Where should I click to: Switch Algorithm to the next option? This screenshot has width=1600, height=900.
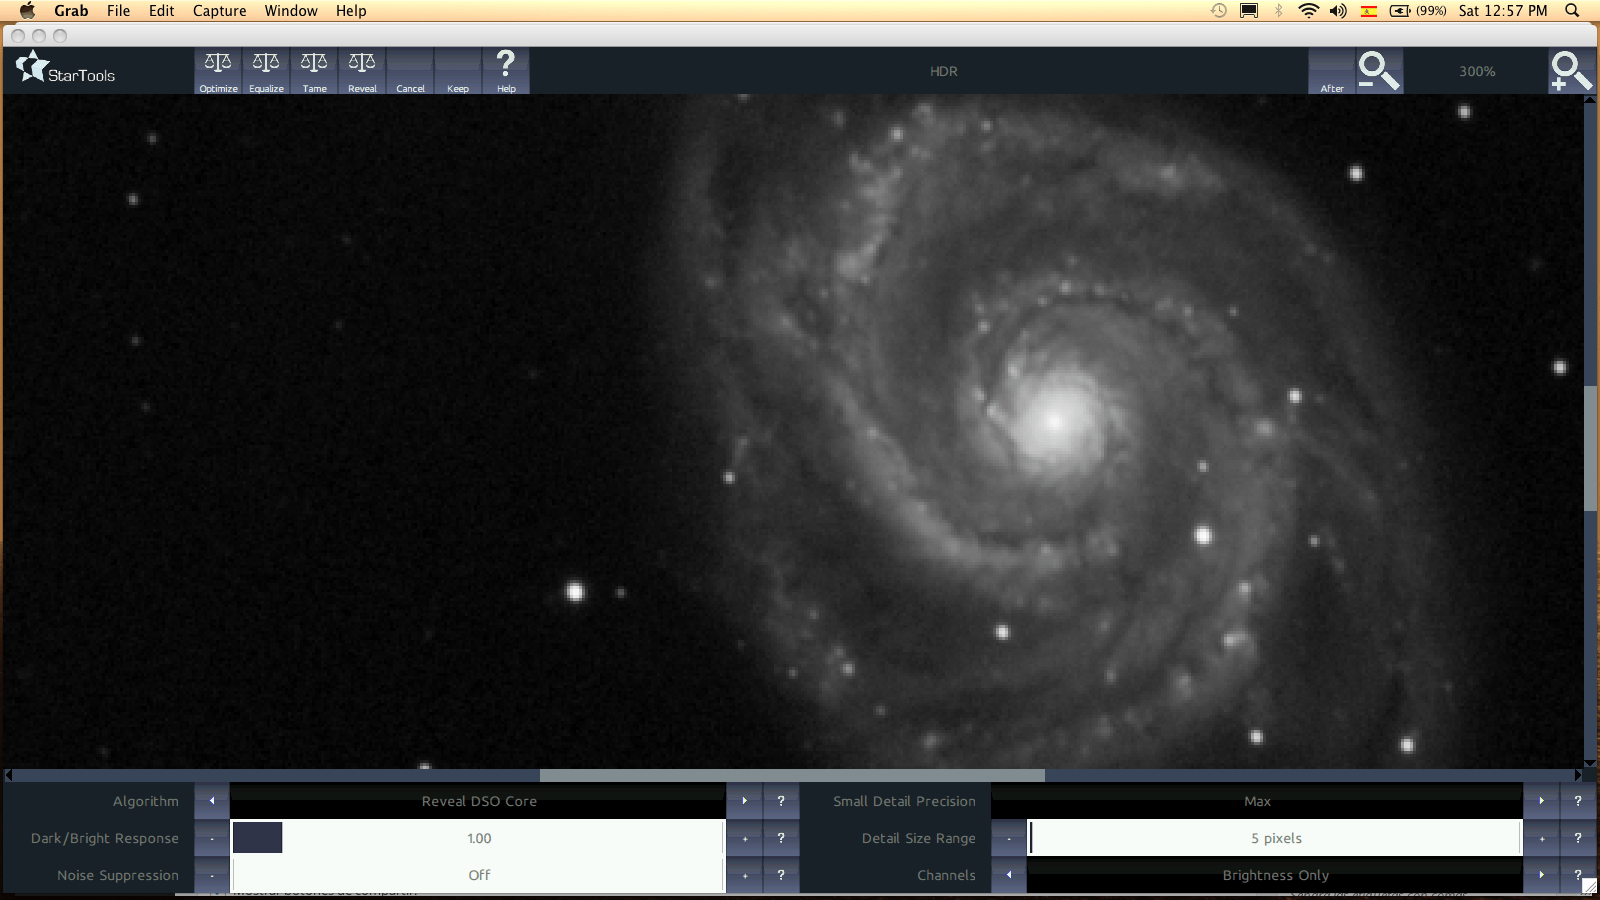click(x=744, y=801)
